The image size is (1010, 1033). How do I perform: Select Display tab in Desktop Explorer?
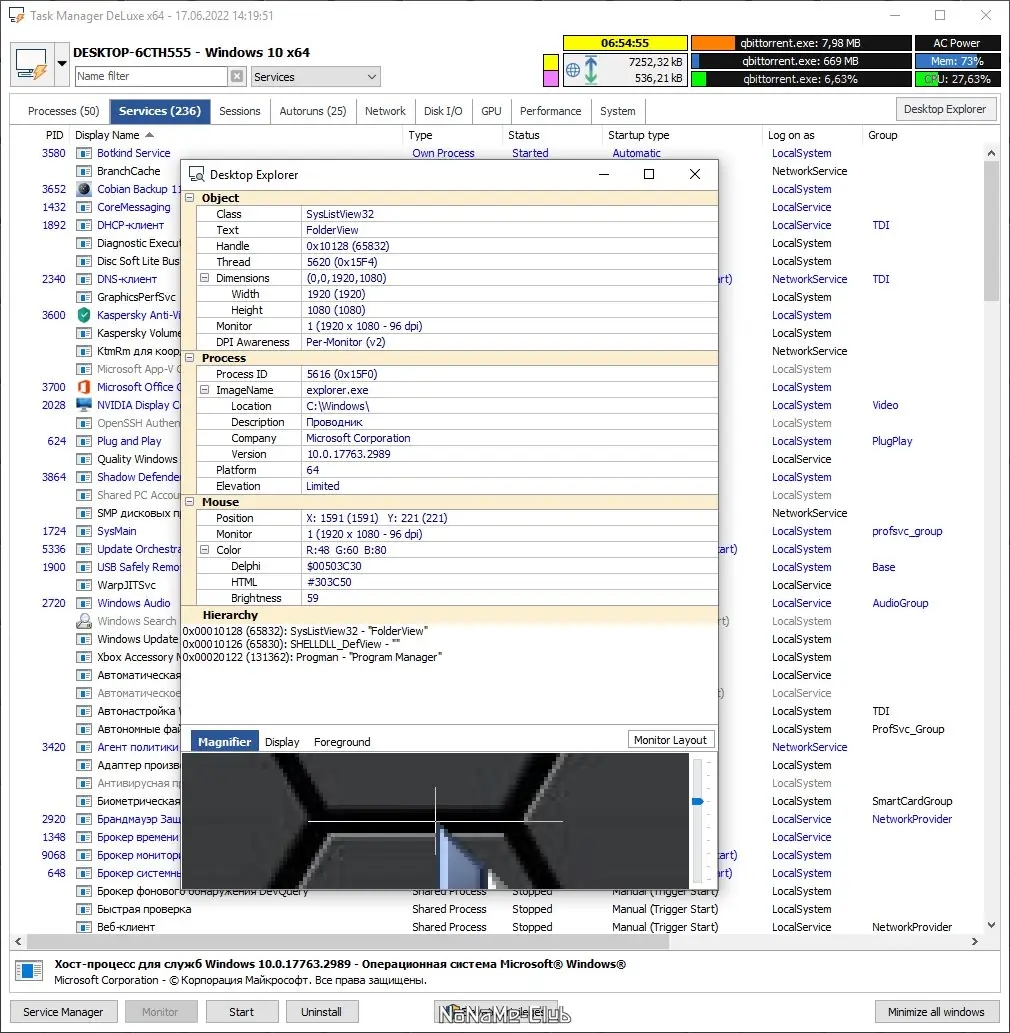(282, 742)
